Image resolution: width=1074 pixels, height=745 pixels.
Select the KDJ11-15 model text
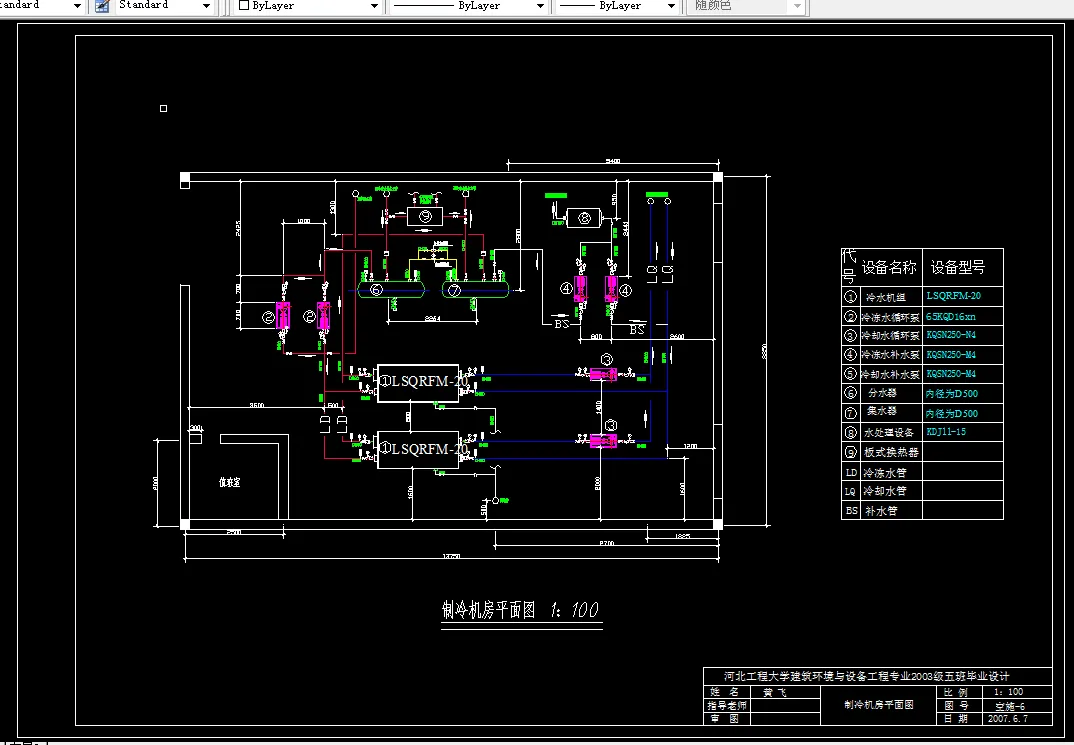coord(946,432)
